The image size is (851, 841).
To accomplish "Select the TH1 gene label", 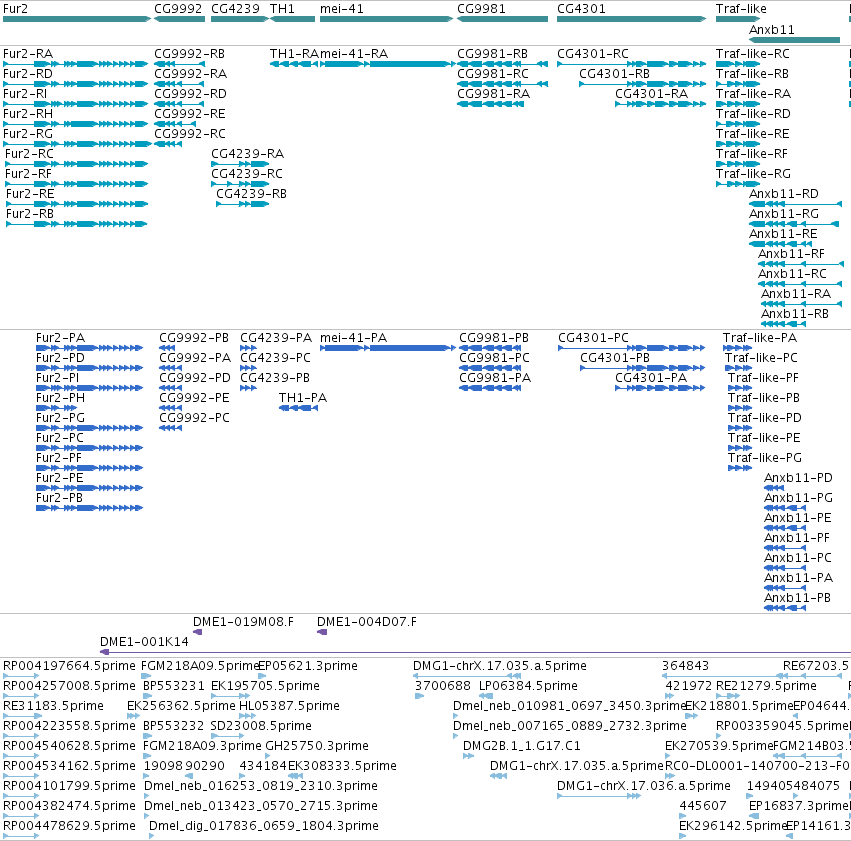I will 282,9.
